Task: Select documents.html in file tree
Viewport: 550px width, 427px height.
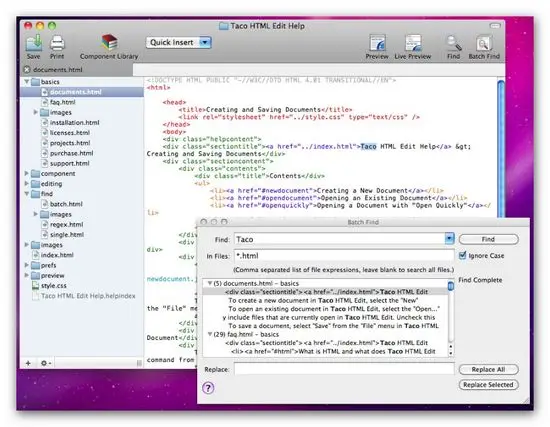Action: pyautogui.click(x=82, y=92)
